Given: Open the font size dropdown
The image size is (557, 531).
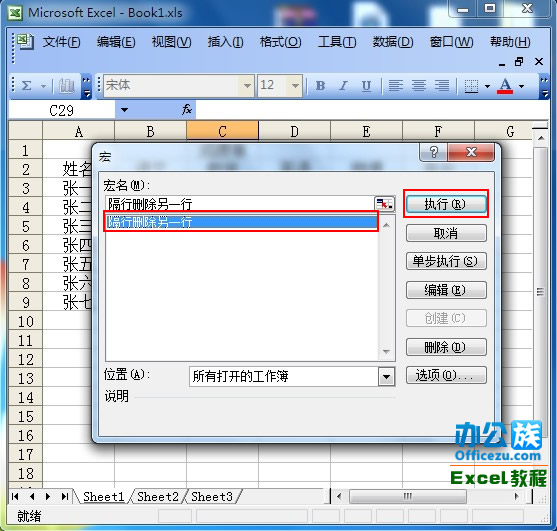Looking at the screenshot, I should [x=295, y=86].
